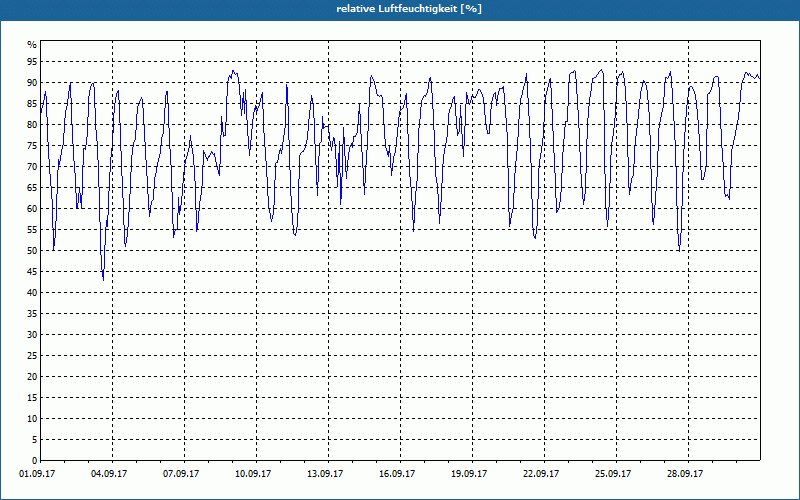Click the 15 y-axis label
This screenshot has height=500, width=800.
tap(32, 397)
